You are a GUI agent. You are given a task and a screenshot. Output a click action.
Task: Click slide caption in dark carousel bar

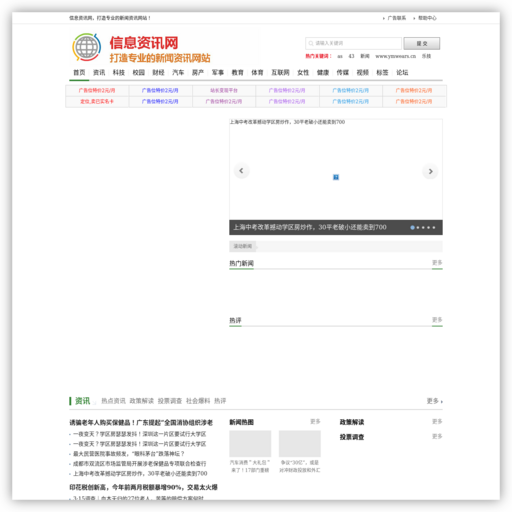(310, 227)
